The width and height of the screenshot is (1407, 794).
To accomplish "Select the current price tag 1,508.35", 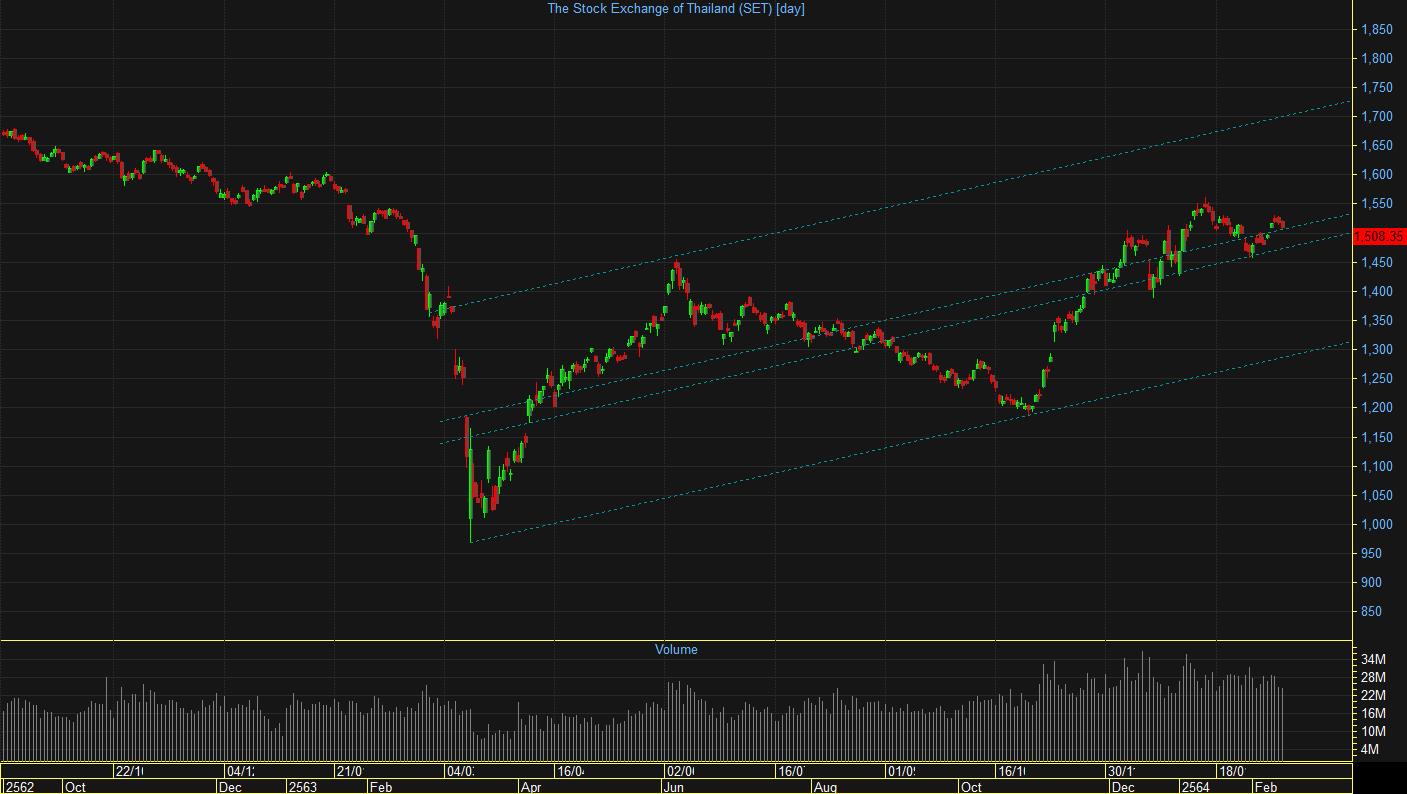I will (1380, 237).
